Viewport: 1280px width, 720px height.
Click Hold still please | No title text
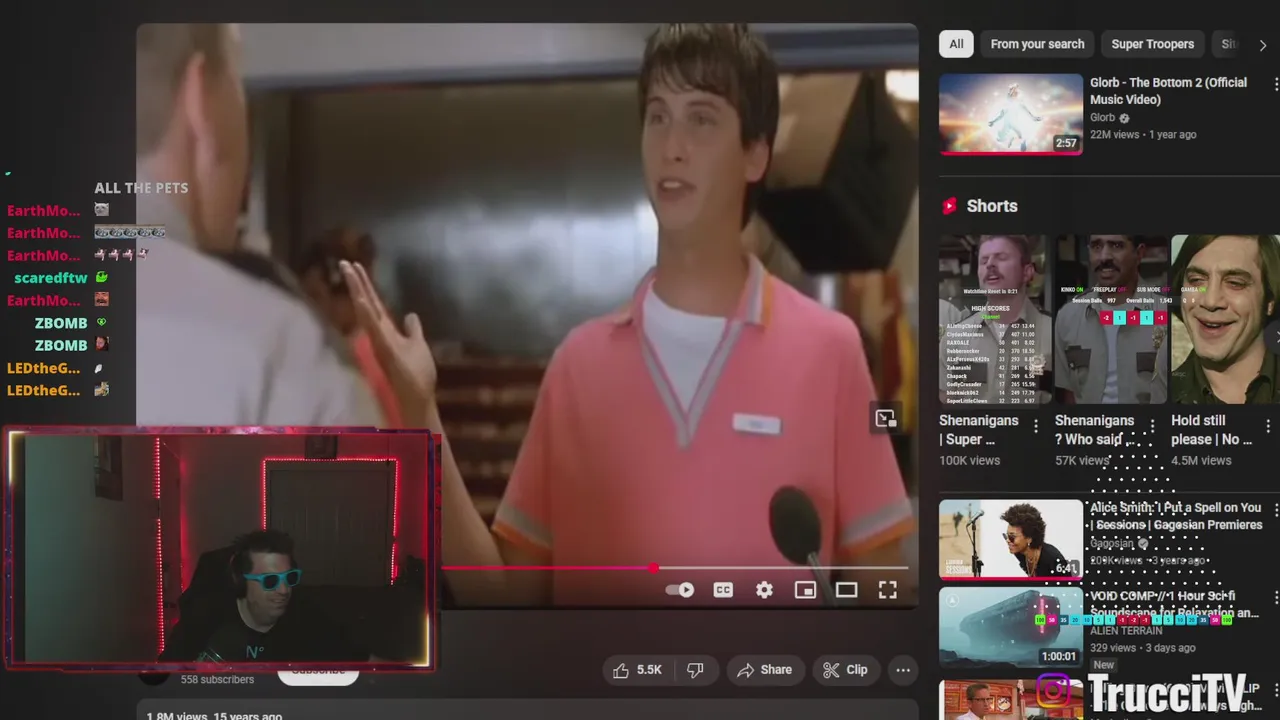(1211, 429)
